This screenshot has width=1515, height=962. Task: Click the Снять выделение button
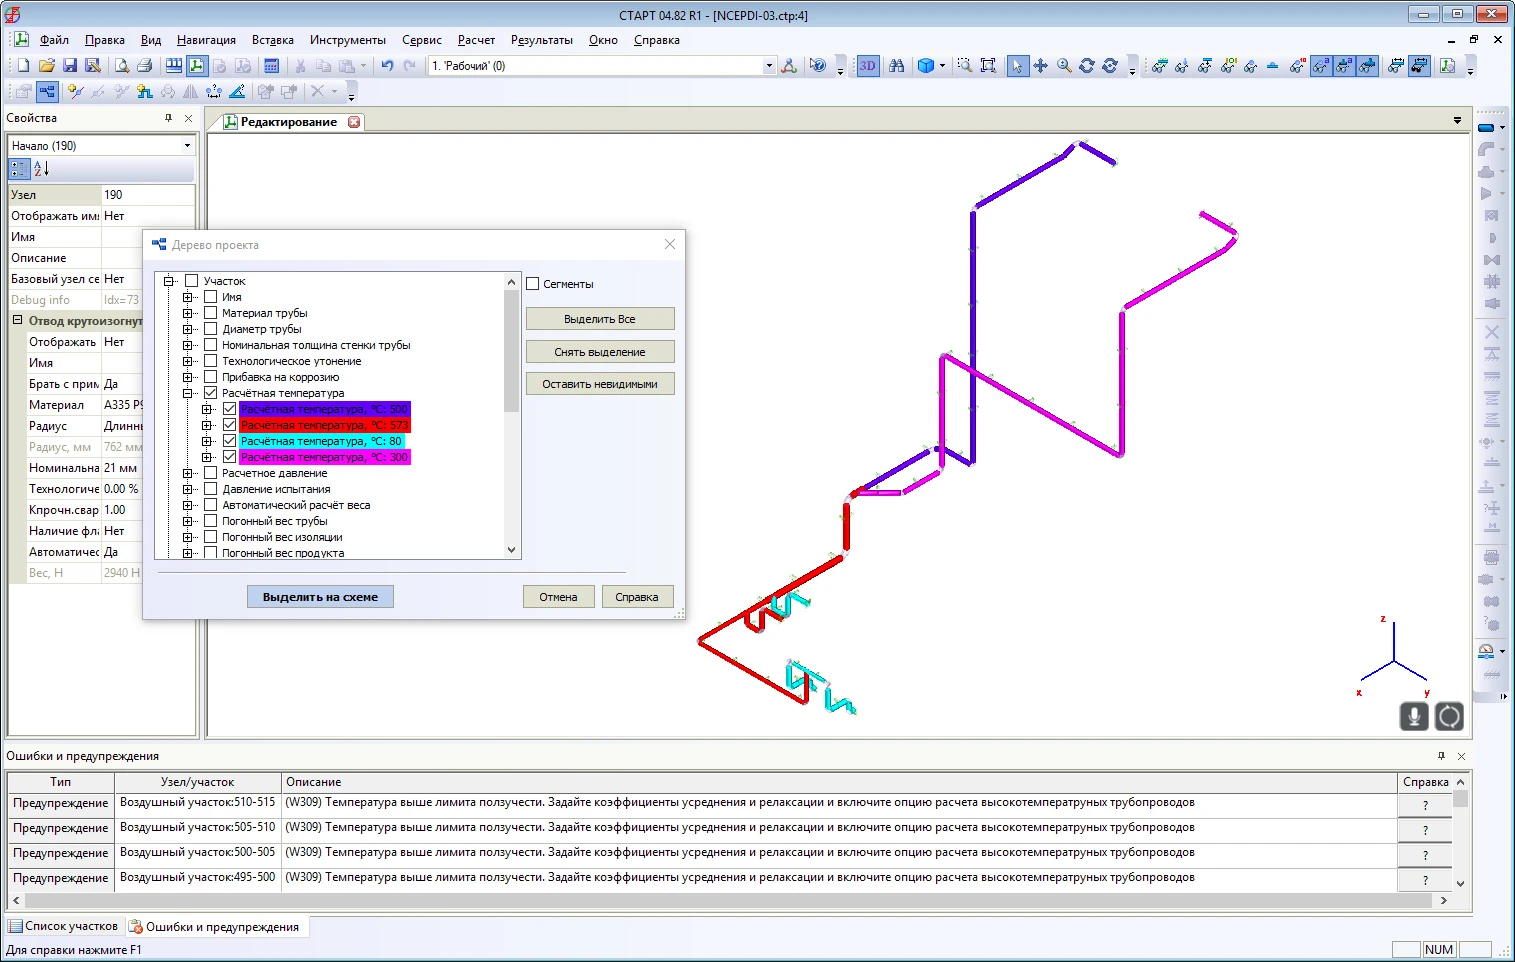599,352
